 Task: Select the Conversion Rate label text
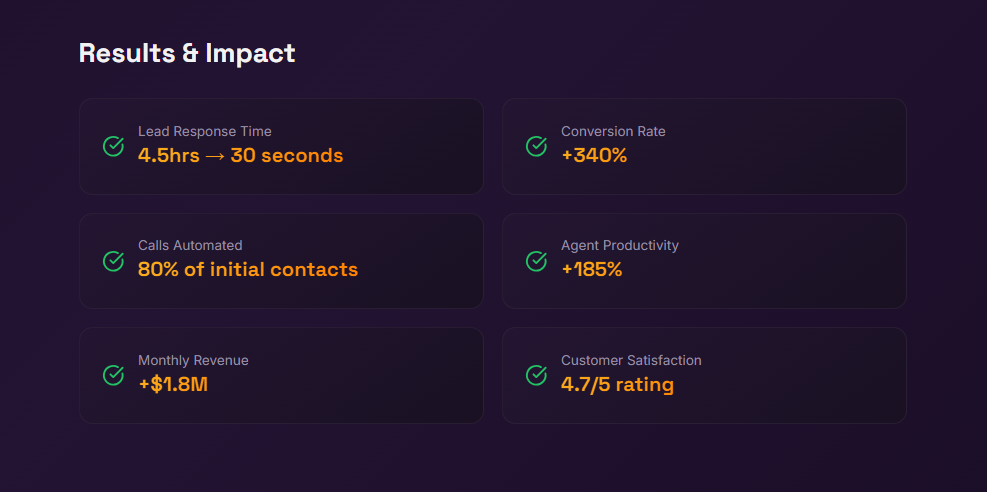pos(613,131)
